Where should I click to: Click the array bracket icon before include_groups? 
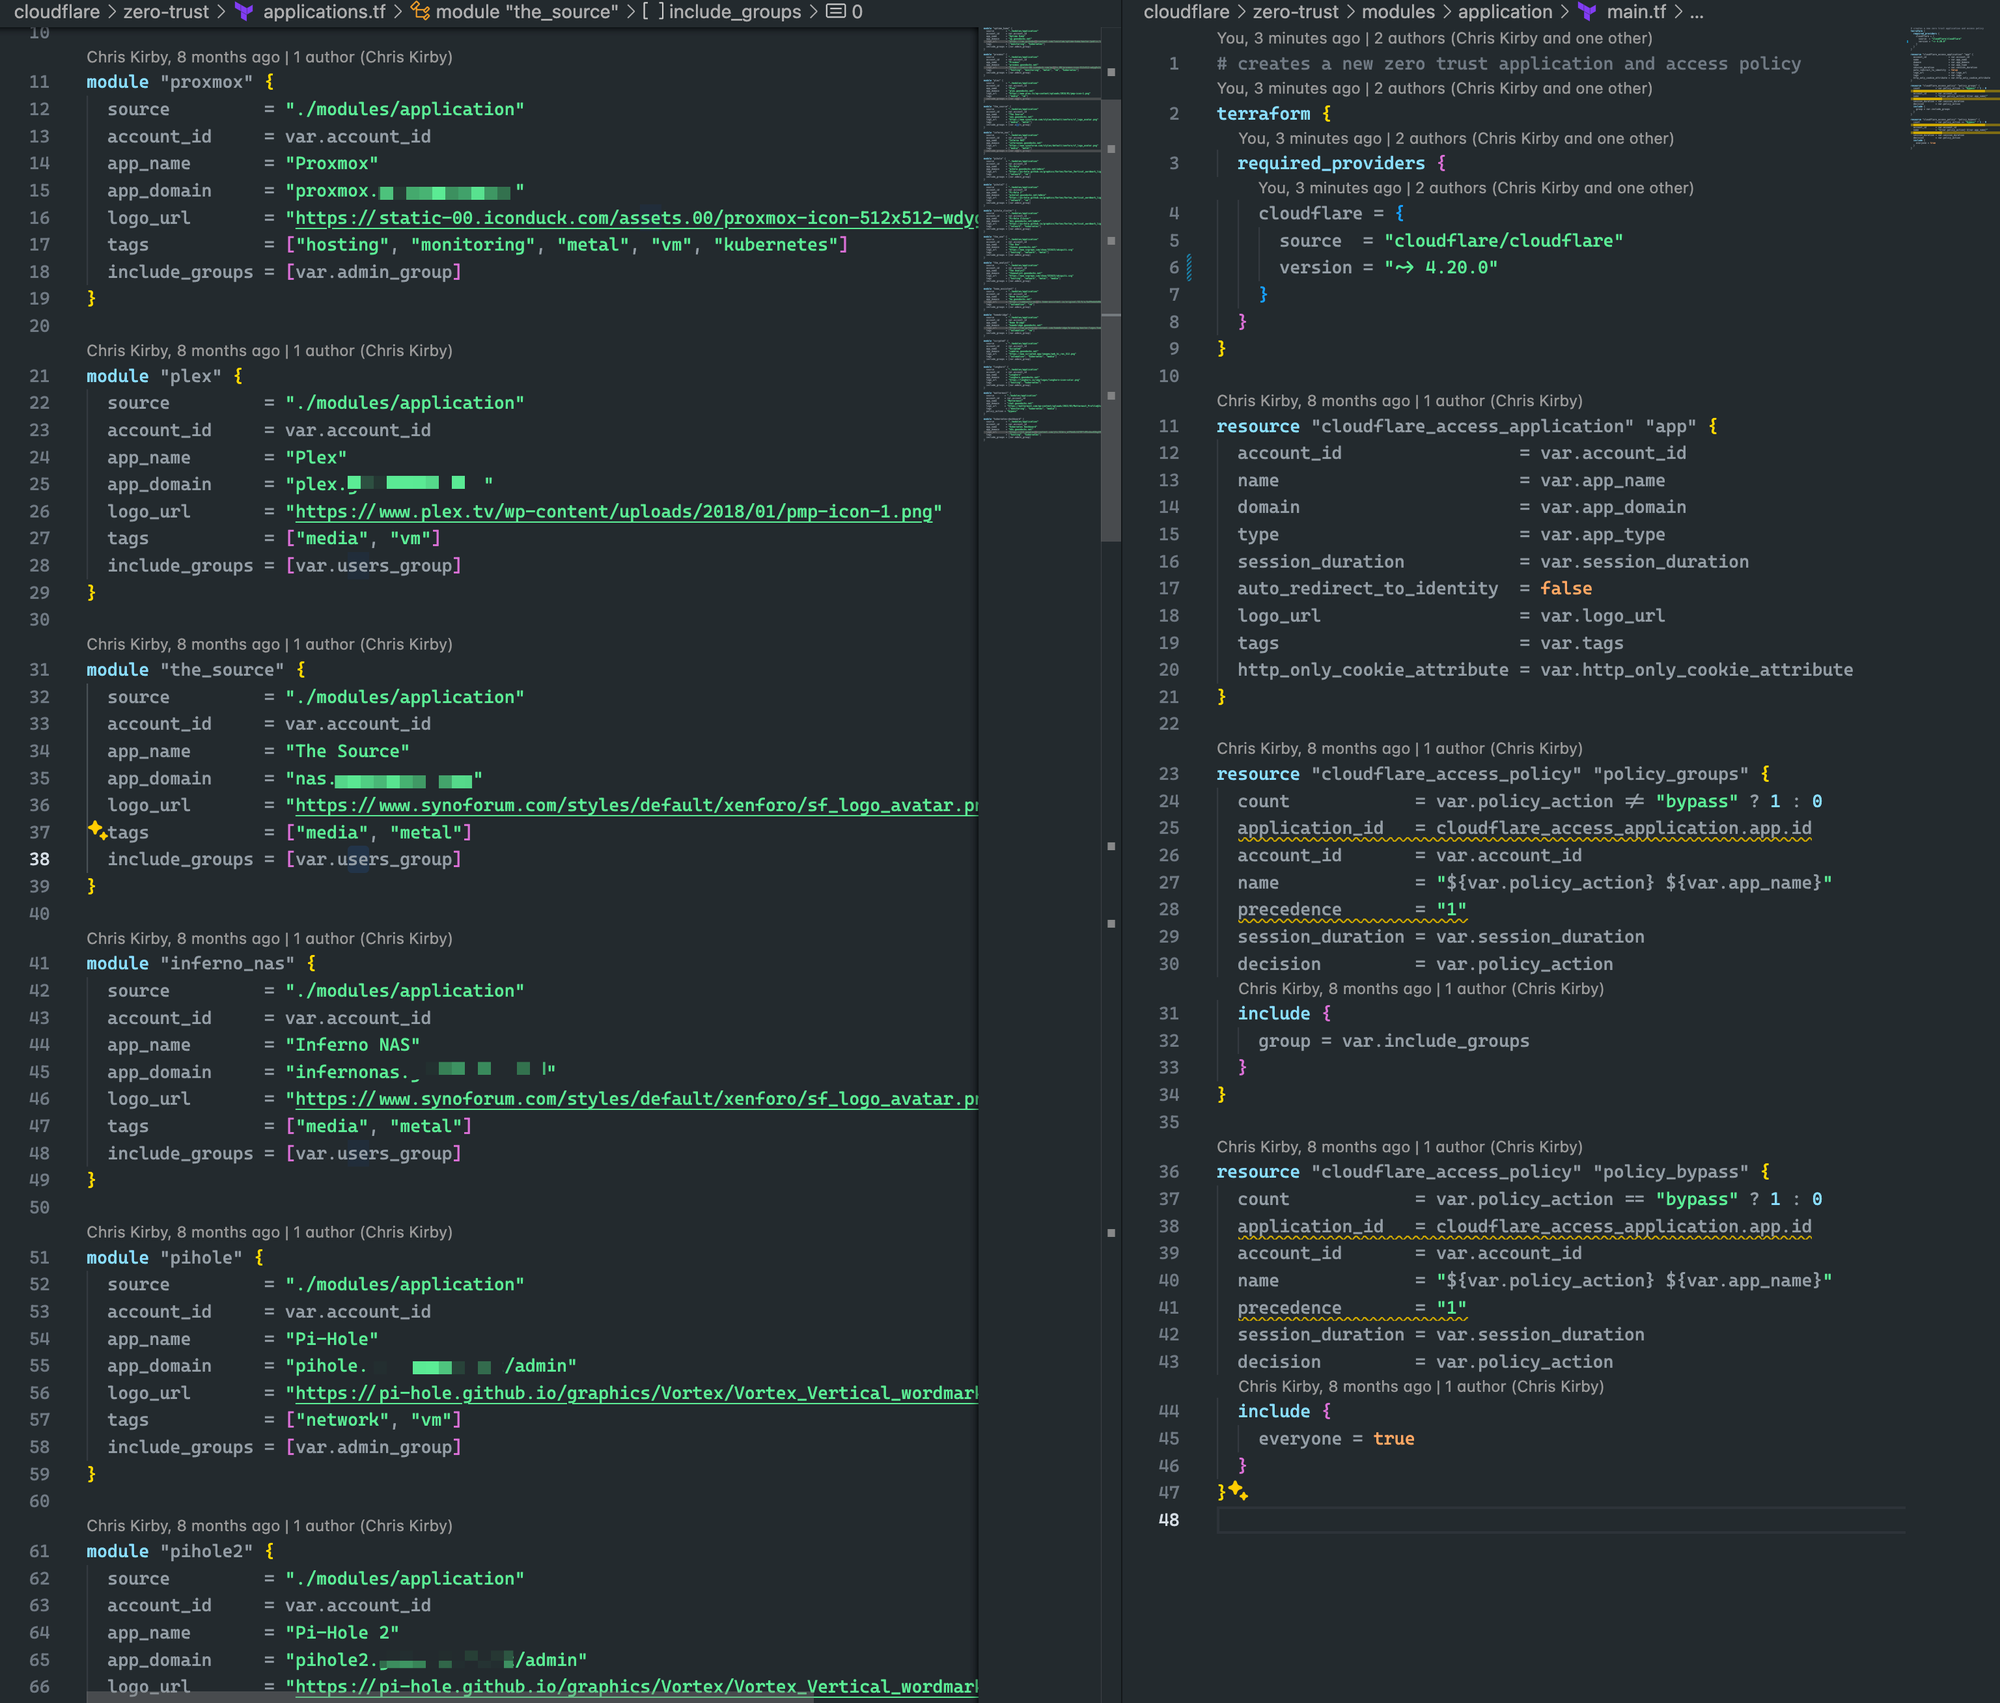coord(653,12)
